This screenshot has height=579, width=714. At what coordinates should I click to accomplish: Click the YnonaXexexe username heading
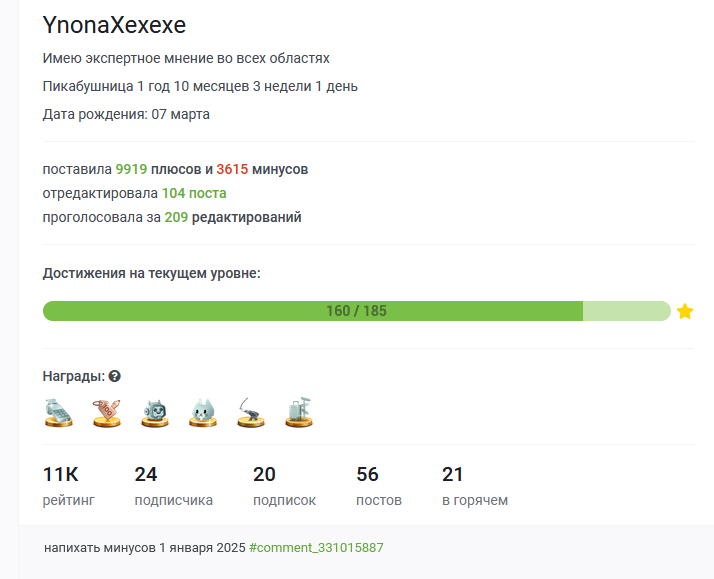[x=114, y=25]
